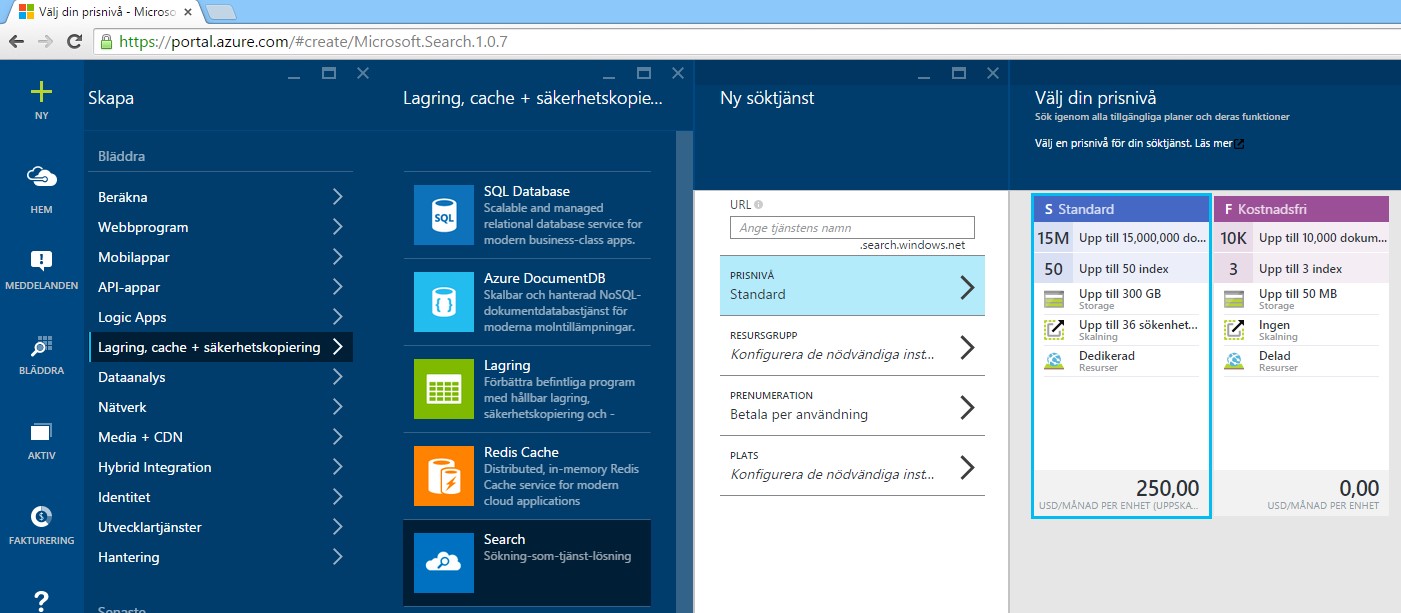Select the Azure DocumentDB tile icon

(443, 302)
